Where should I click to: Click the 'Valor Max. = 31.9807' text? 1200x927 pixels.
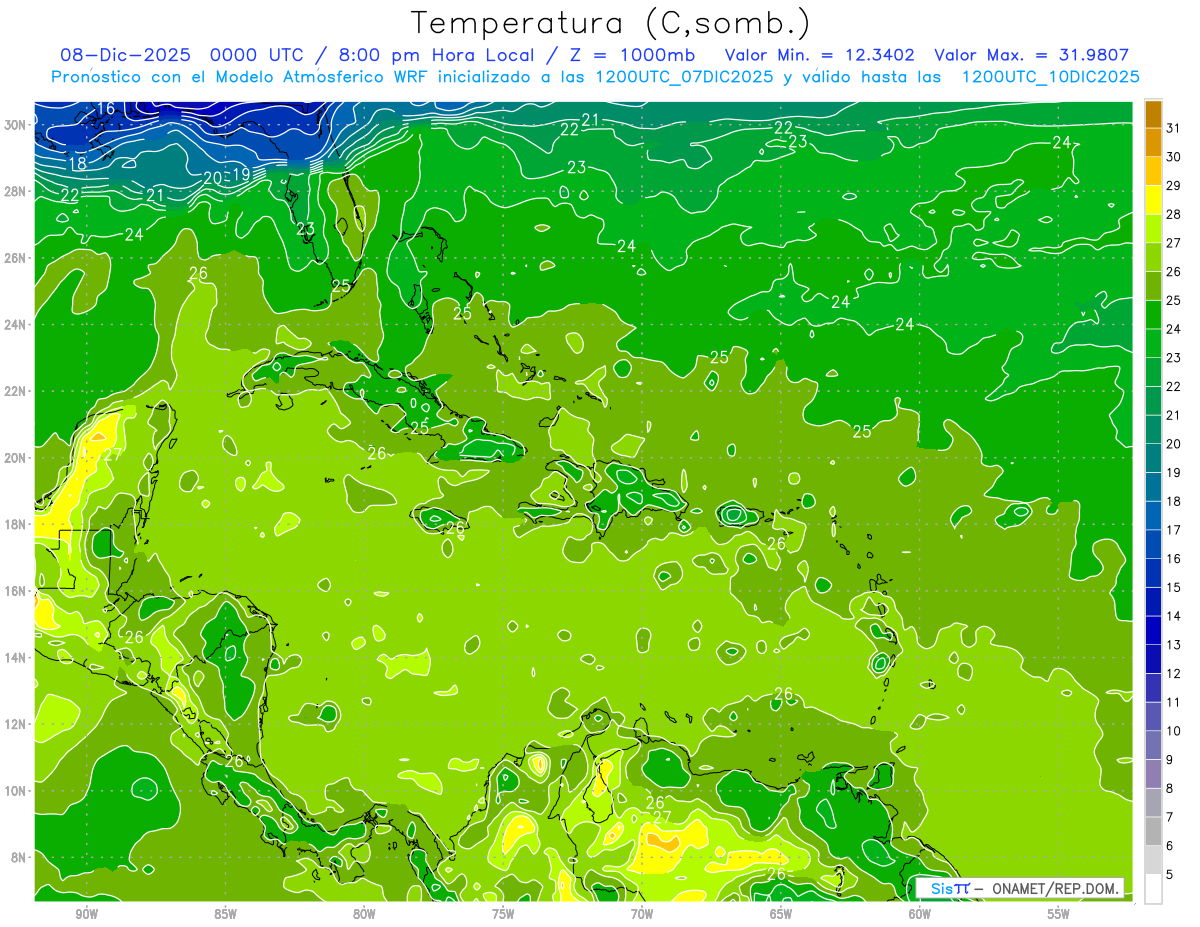click(x=1032, y=55)
